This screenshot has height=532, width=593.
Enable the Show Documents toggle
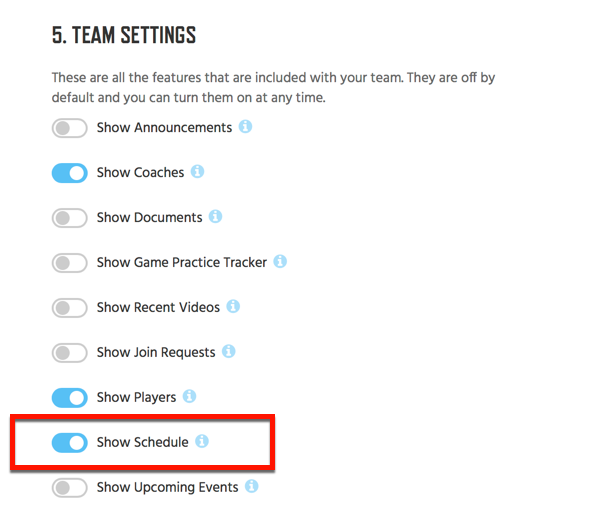click(x=70, y=218)
